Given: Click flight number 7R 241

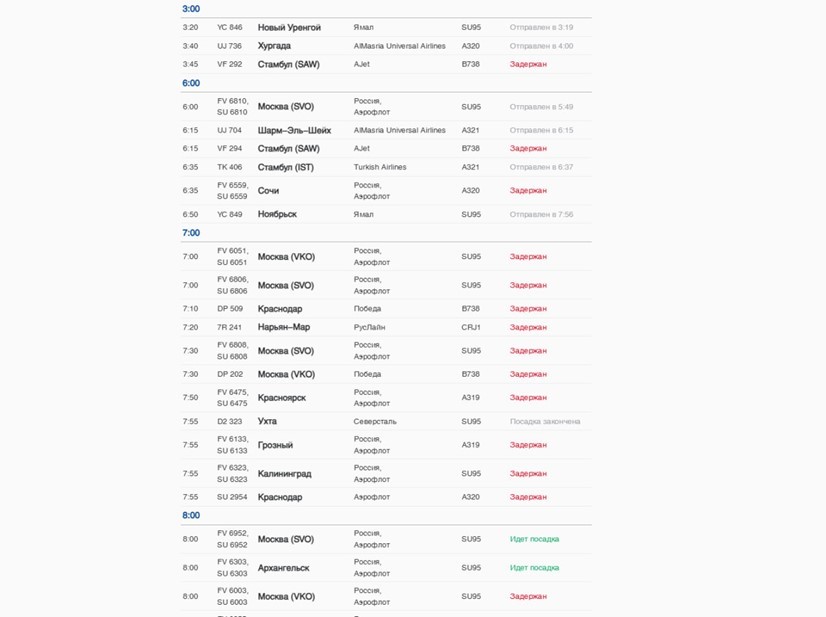Looking at the screenshot, I should point(229,327).
